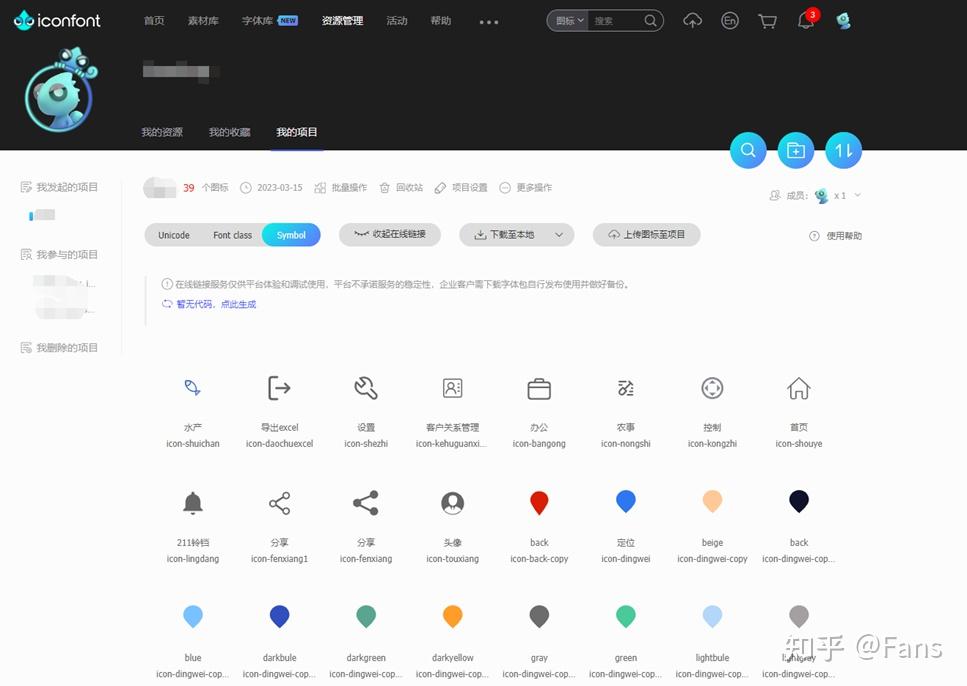This screenshot has height=686, width=967.
Task: Select the 首页 home icon in the grid
Action: tap(798, 388)
